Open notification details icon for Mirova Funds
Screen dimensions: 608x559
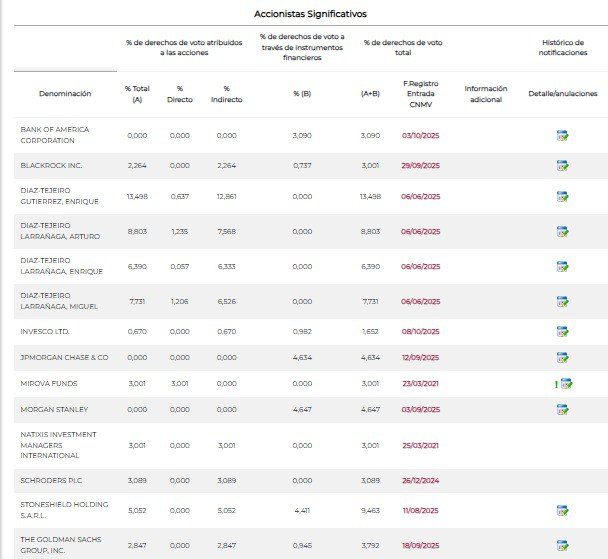click(565, 383)
